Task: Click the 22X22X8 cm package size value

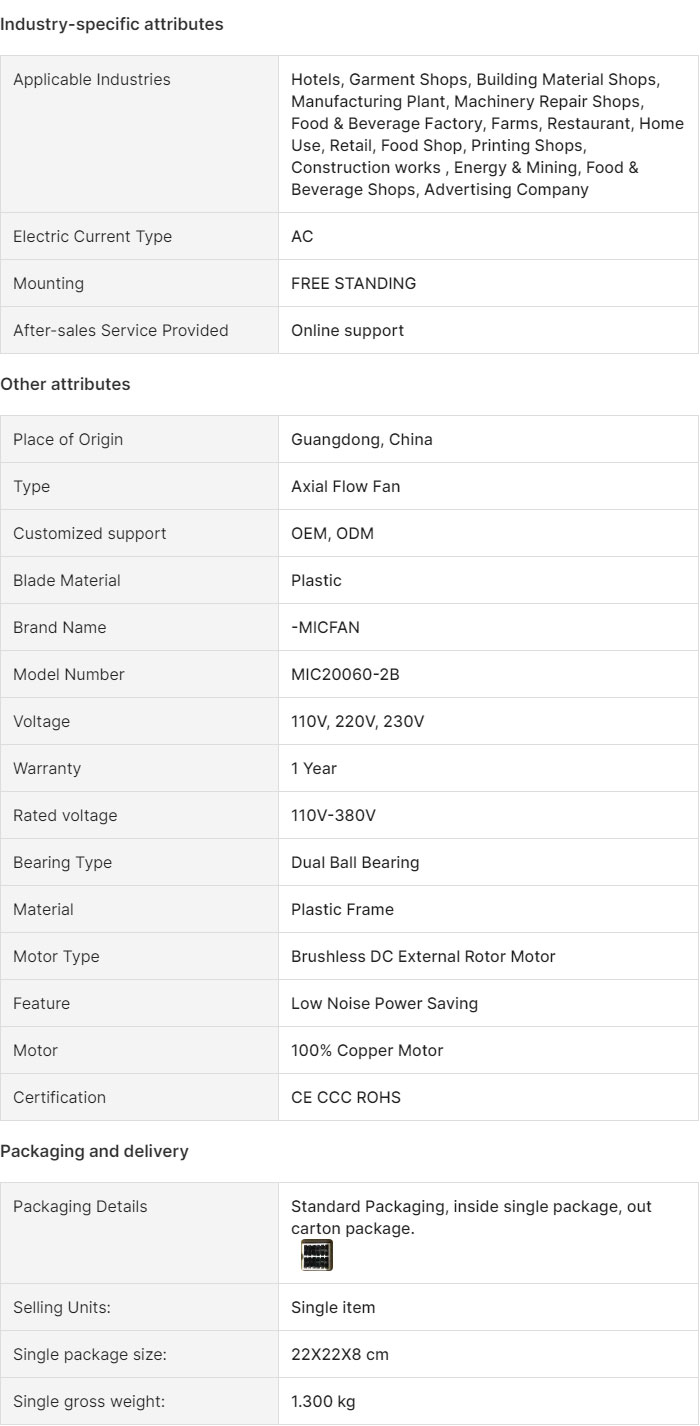Action: (340, 1356)
